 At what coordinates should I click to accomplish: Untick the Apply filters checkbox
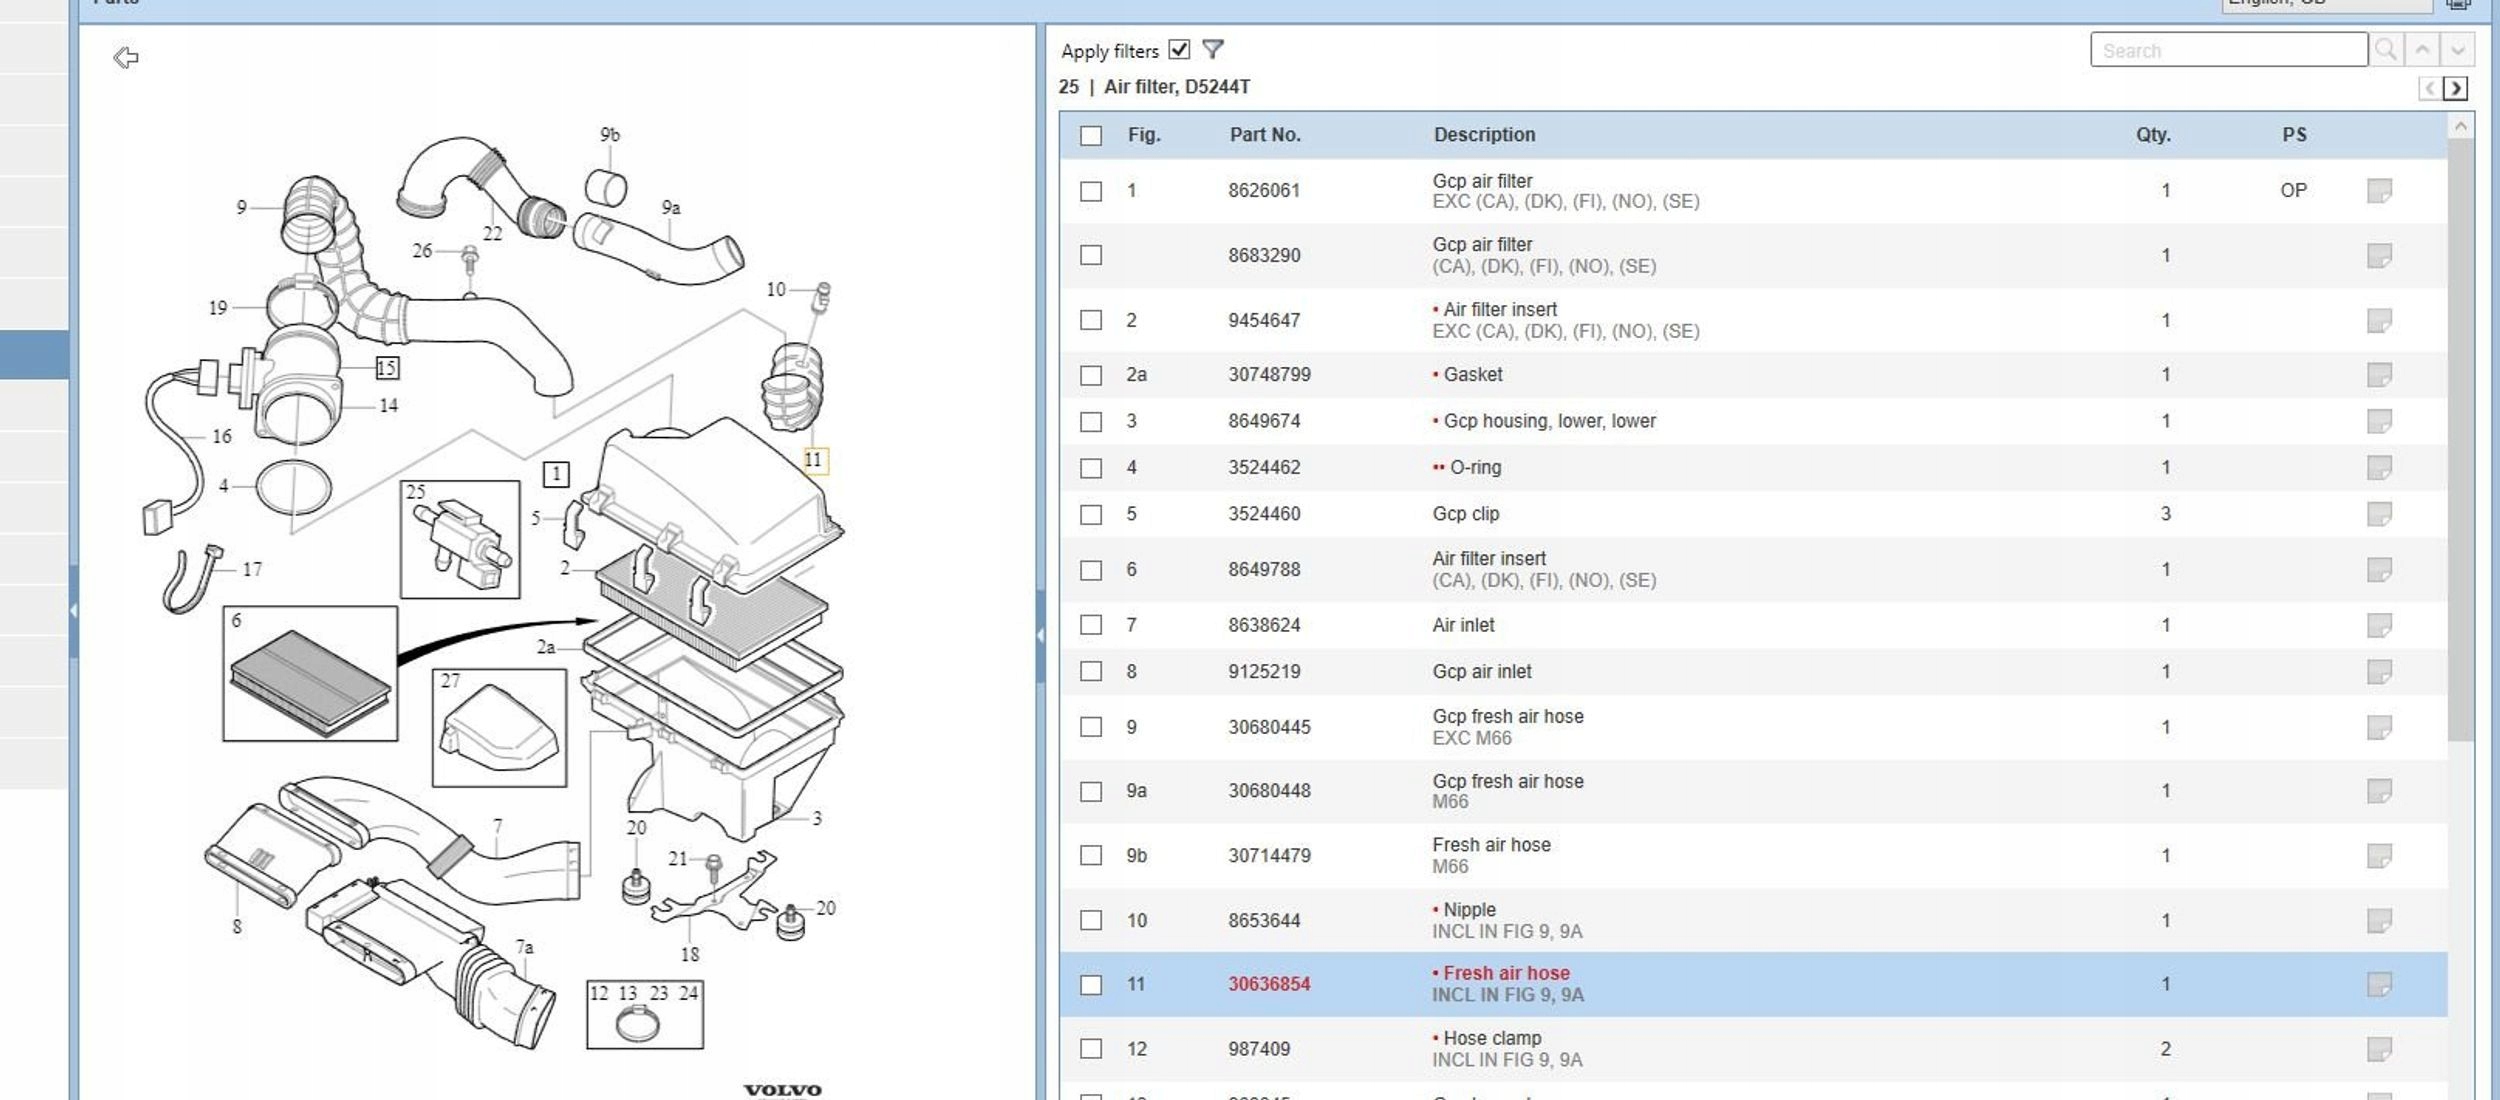coord(1179,50)
